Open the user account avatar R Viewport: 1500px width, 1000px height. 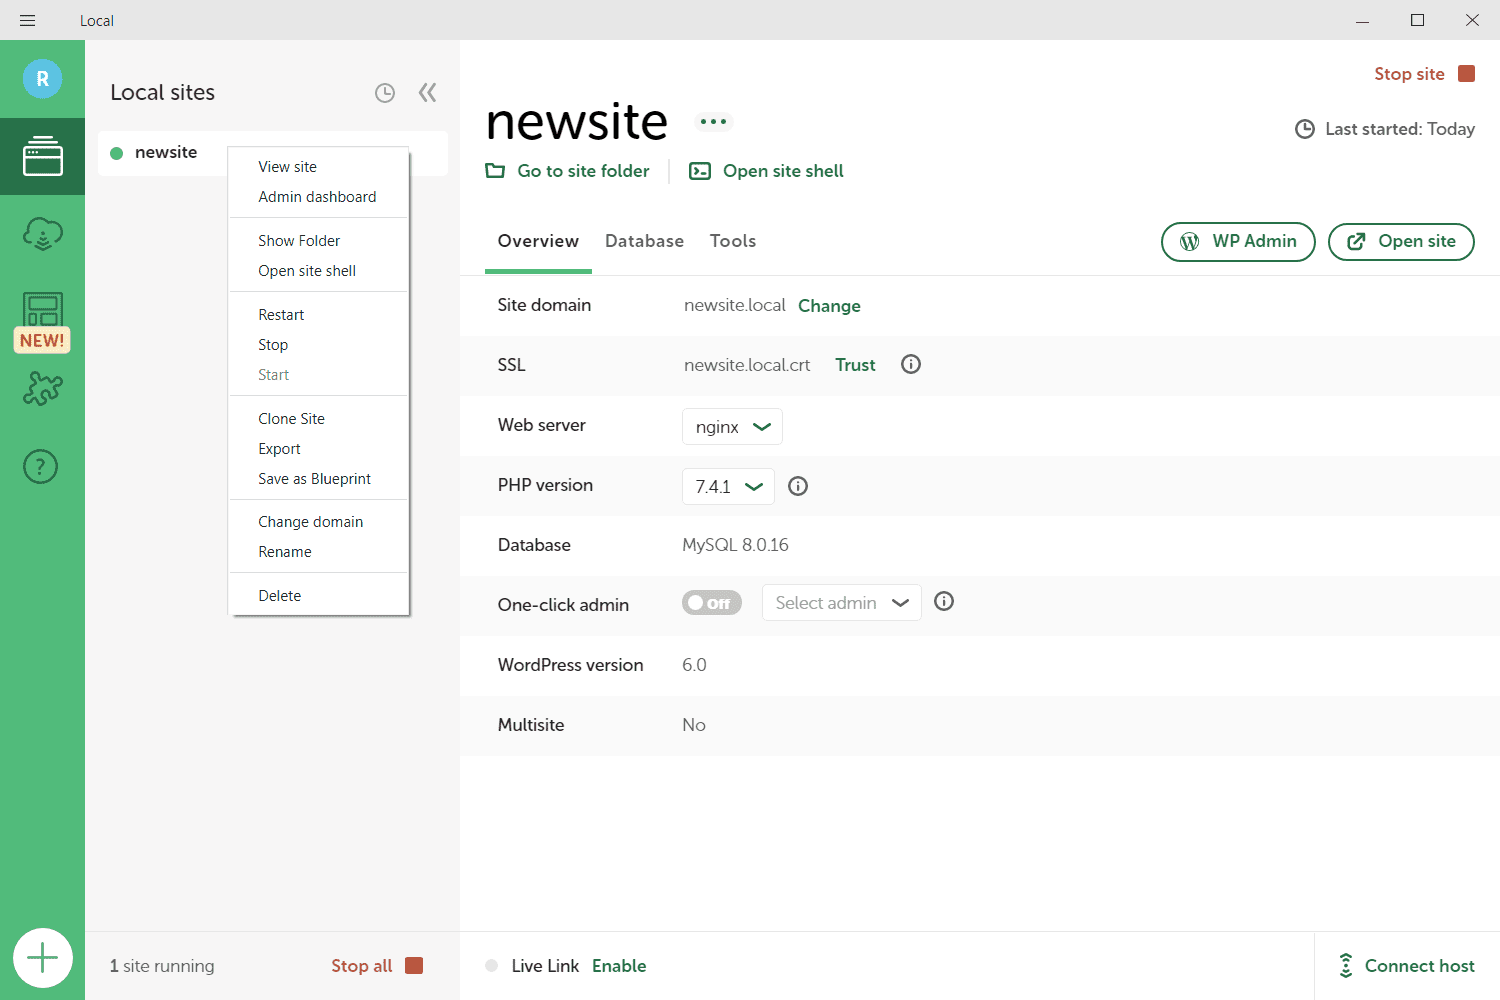click(x=42, y=79)
